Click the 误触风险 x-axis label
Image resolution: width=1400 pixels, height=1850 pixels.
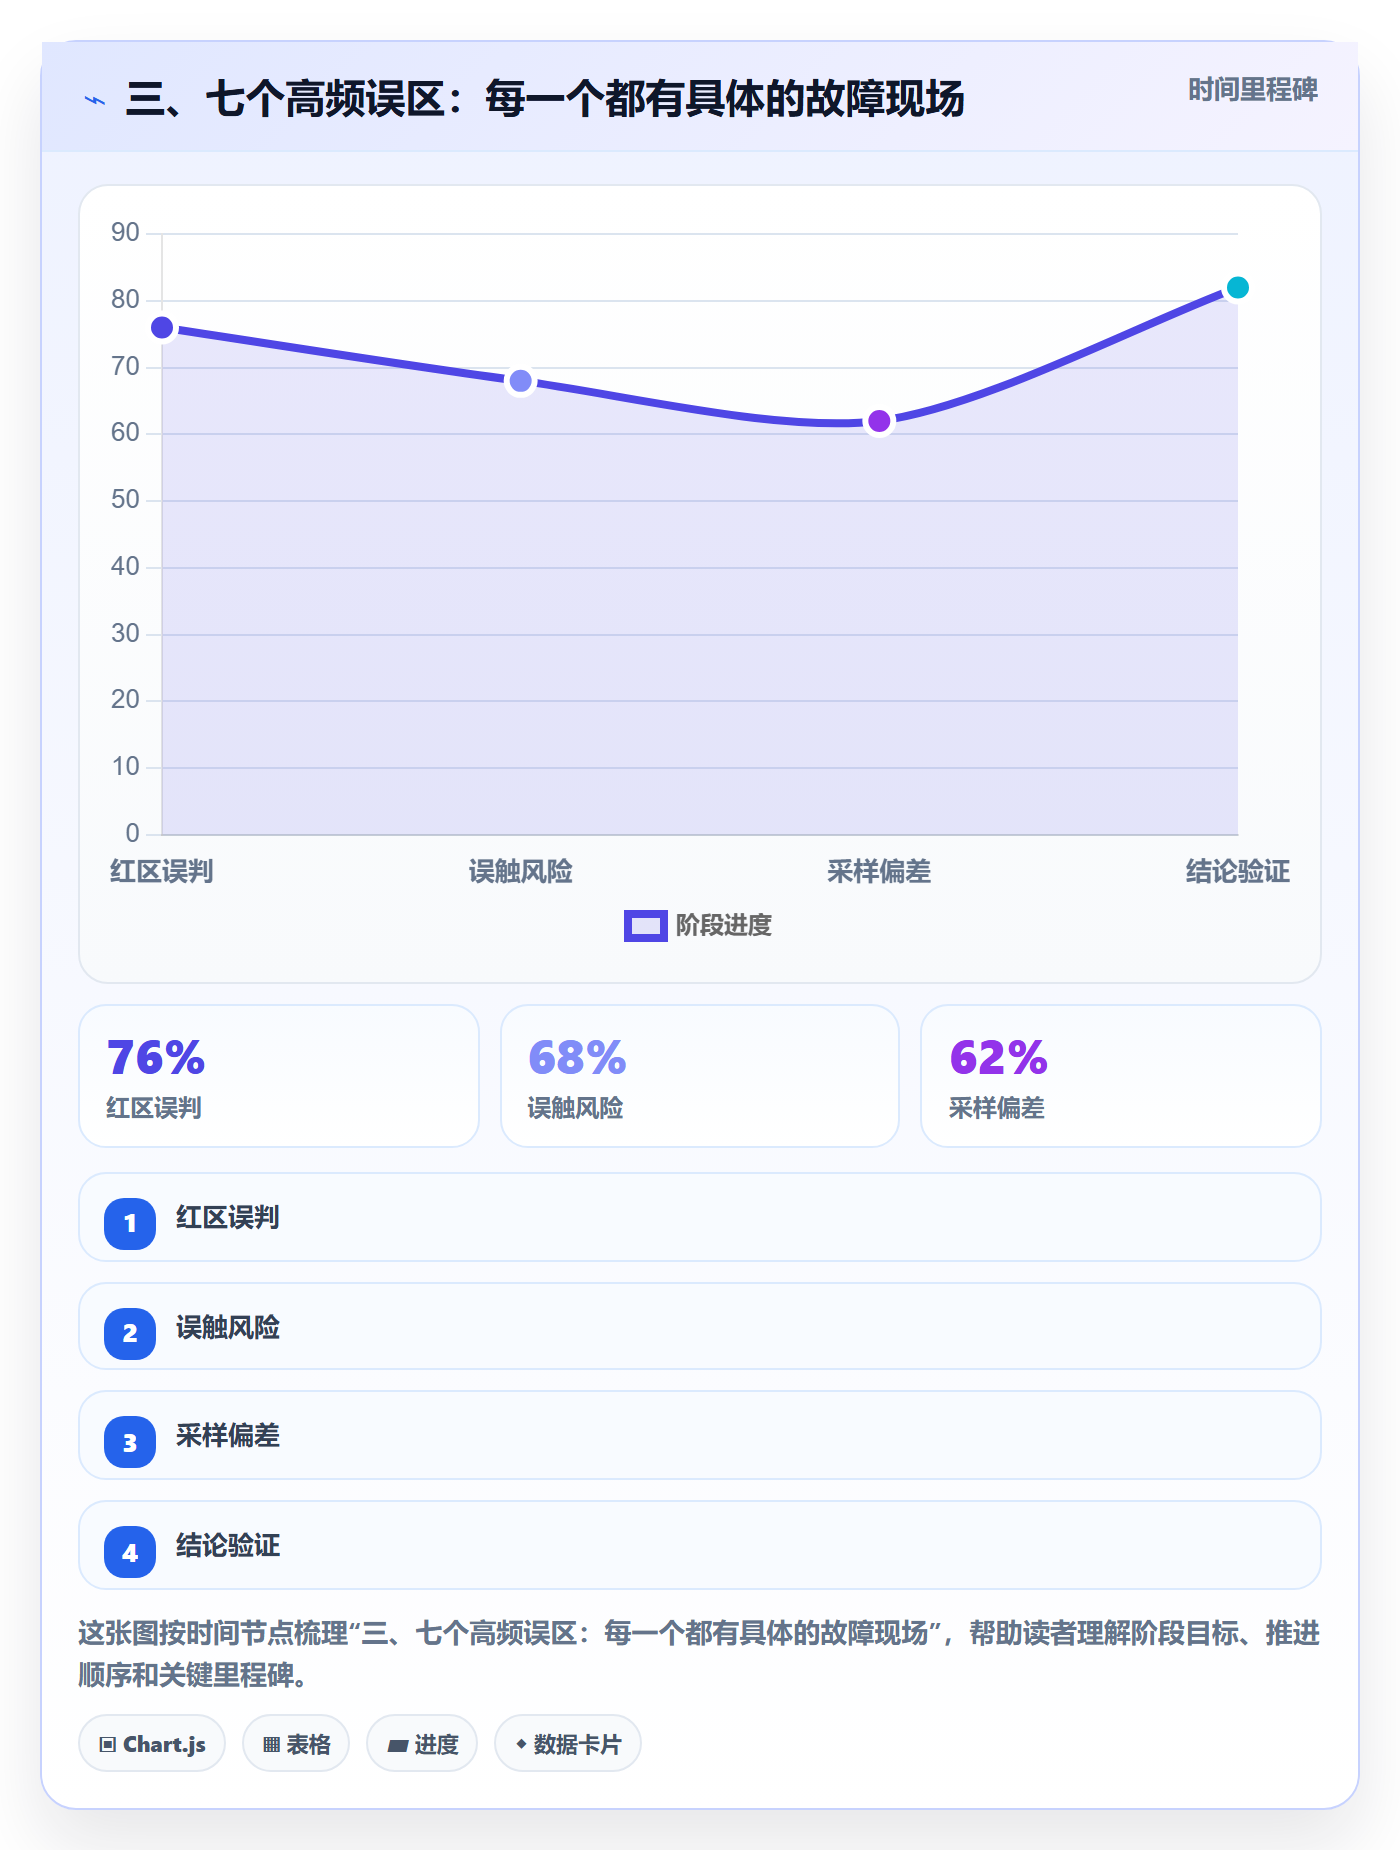pyautogui.click(x=520, y=872)
